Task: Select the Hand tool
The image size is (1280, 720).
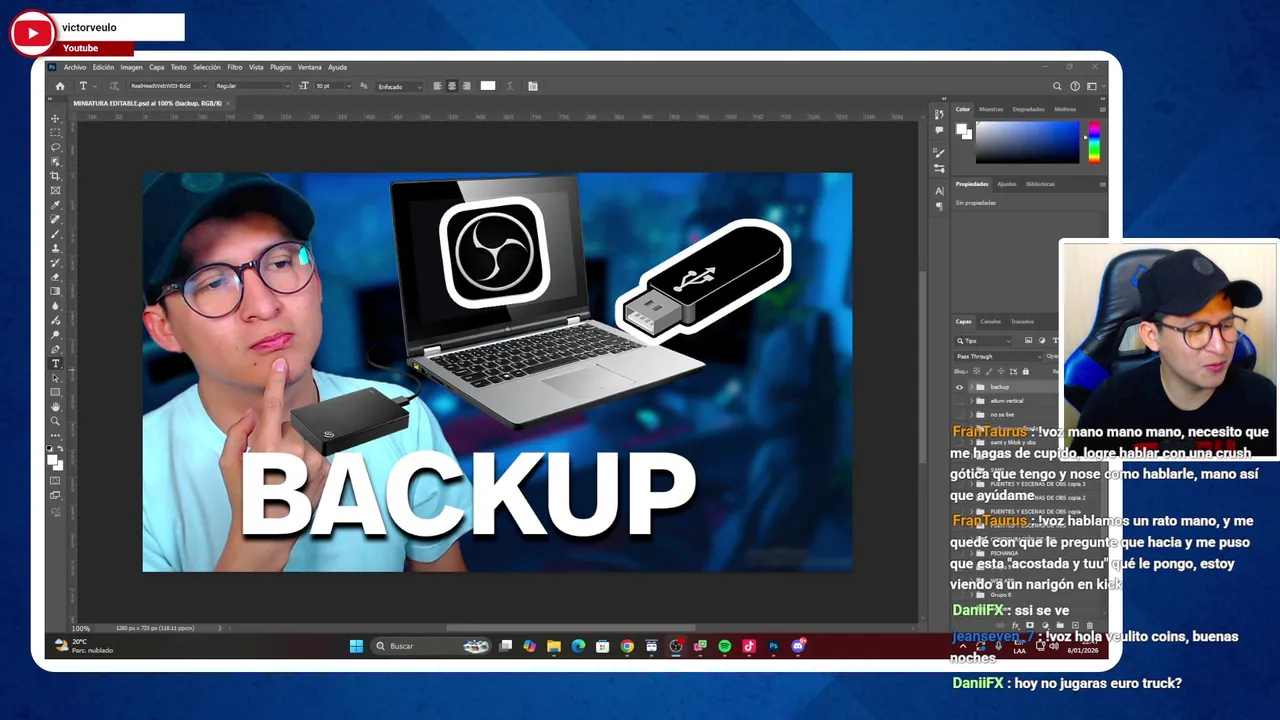Action: 56,407
